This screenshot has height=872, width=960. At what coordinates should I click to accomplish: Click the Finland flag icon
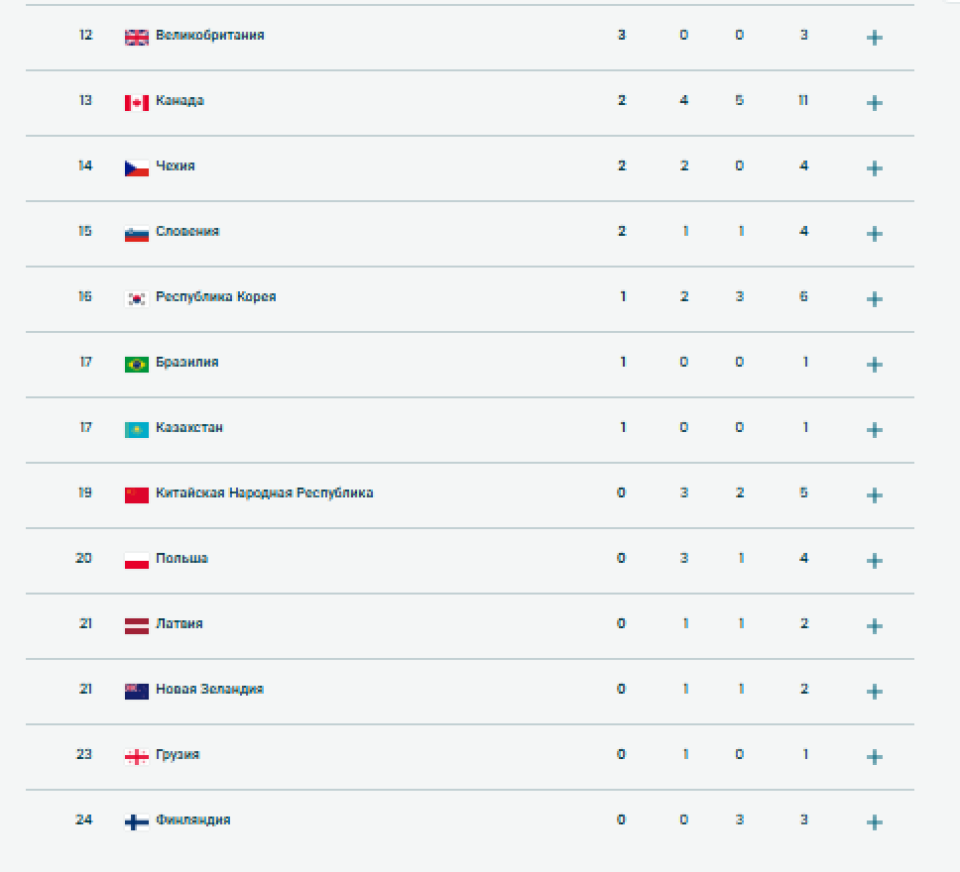coord(137,820)
